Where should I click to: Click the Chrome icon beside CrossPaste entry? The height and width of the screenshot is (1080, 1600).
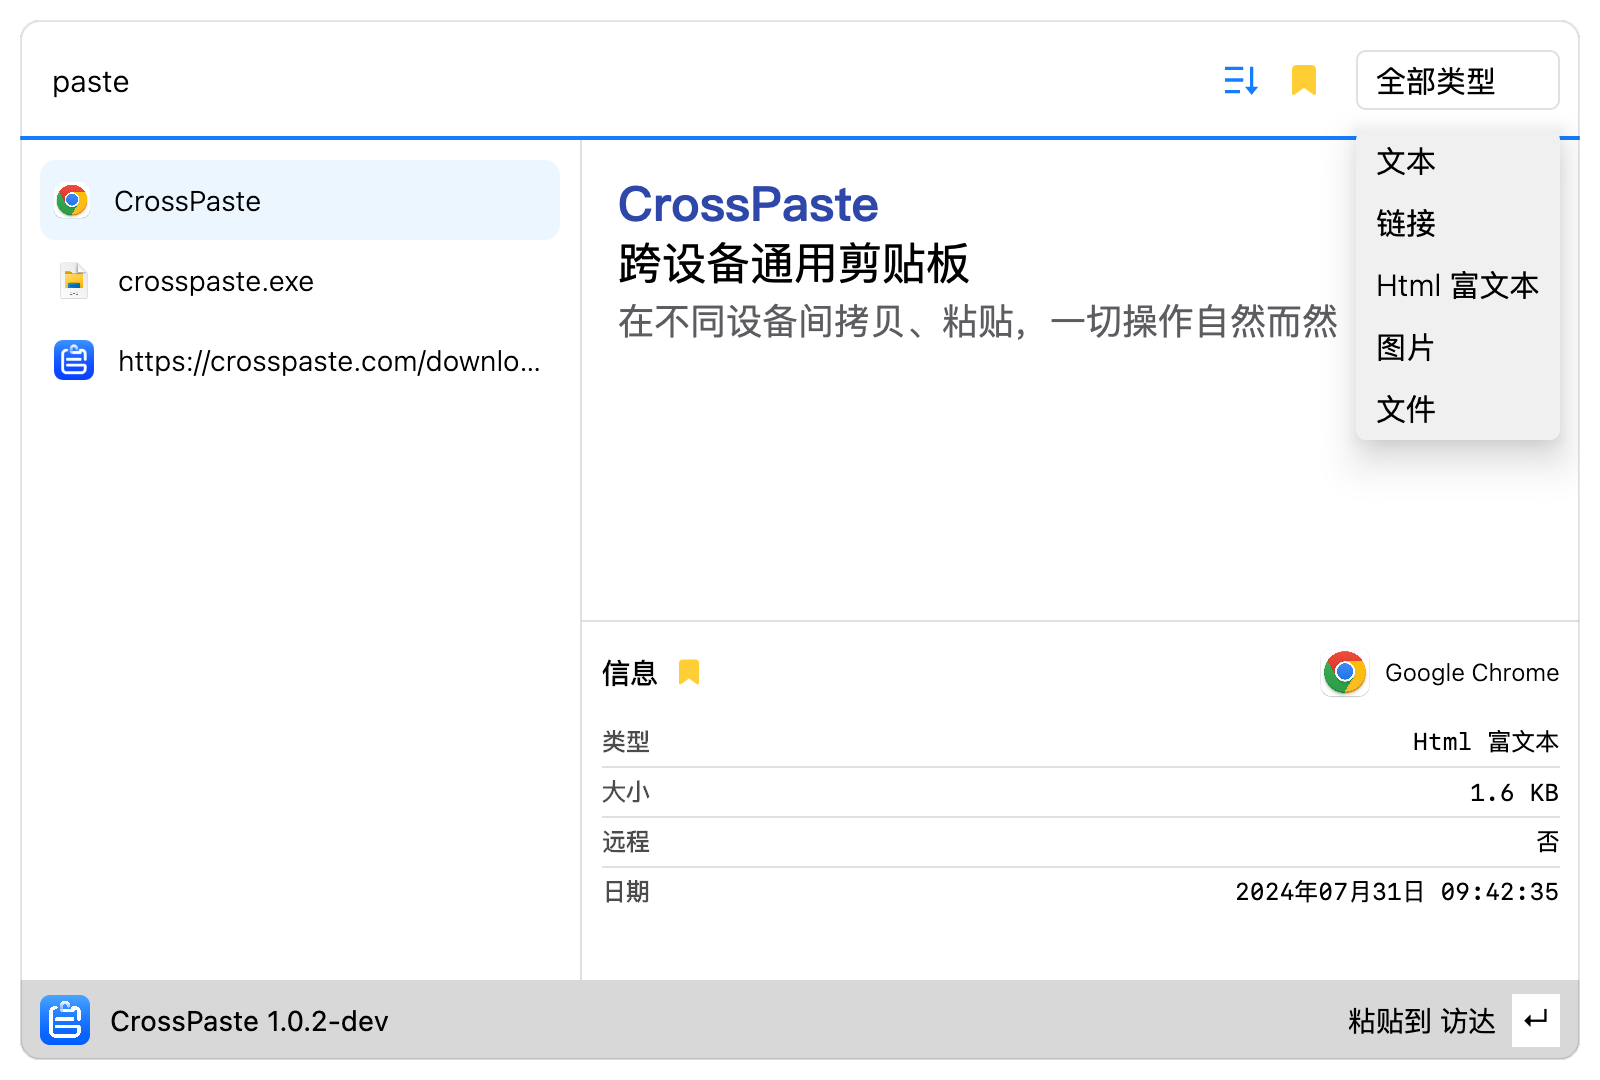coord(72,200)
